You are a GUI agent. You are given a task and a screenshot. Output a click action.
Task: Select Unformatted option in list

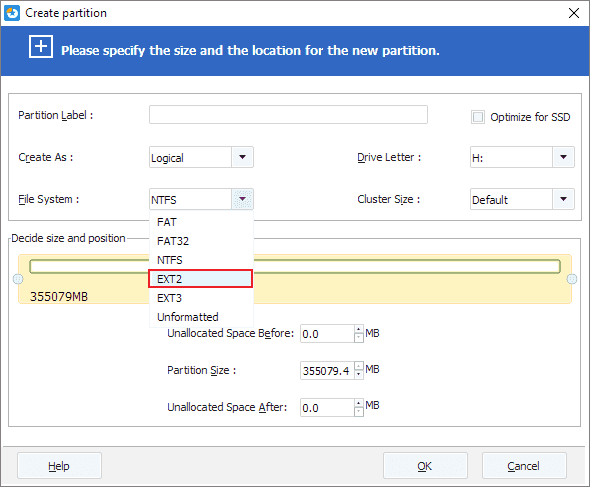point(201,317)
